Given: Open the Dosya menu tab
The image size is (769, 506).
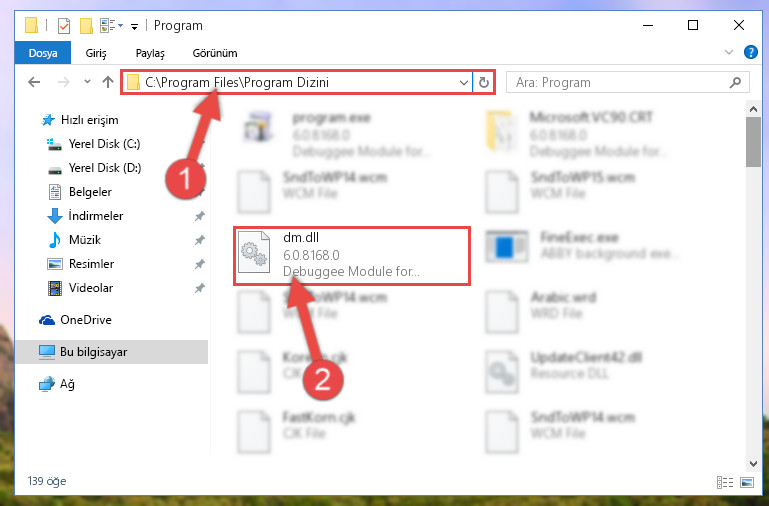Looking at the screenshot, I should [43, 53].
